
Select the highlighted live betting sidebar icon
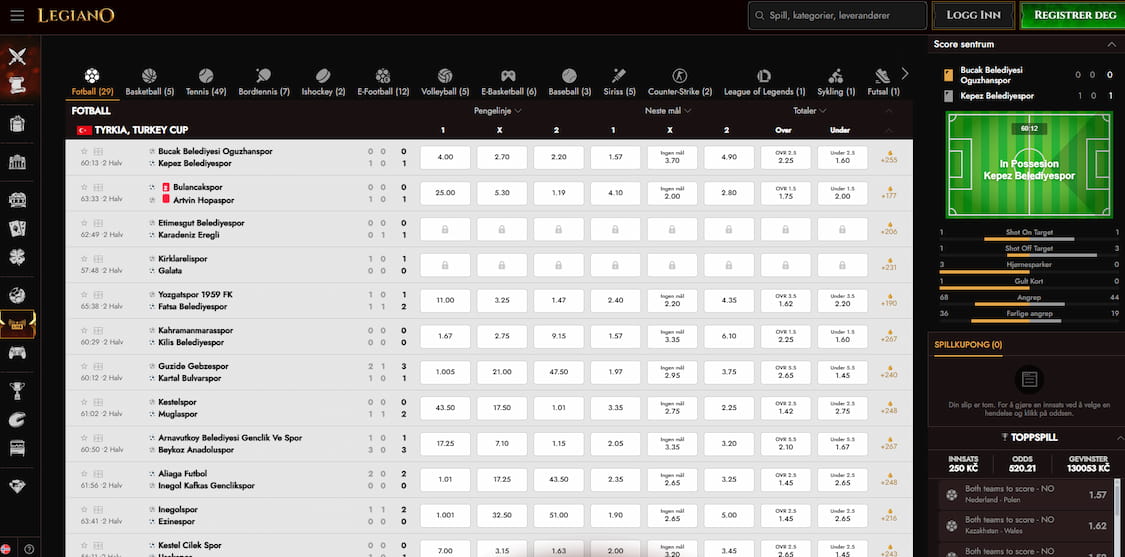click(17, 324)
